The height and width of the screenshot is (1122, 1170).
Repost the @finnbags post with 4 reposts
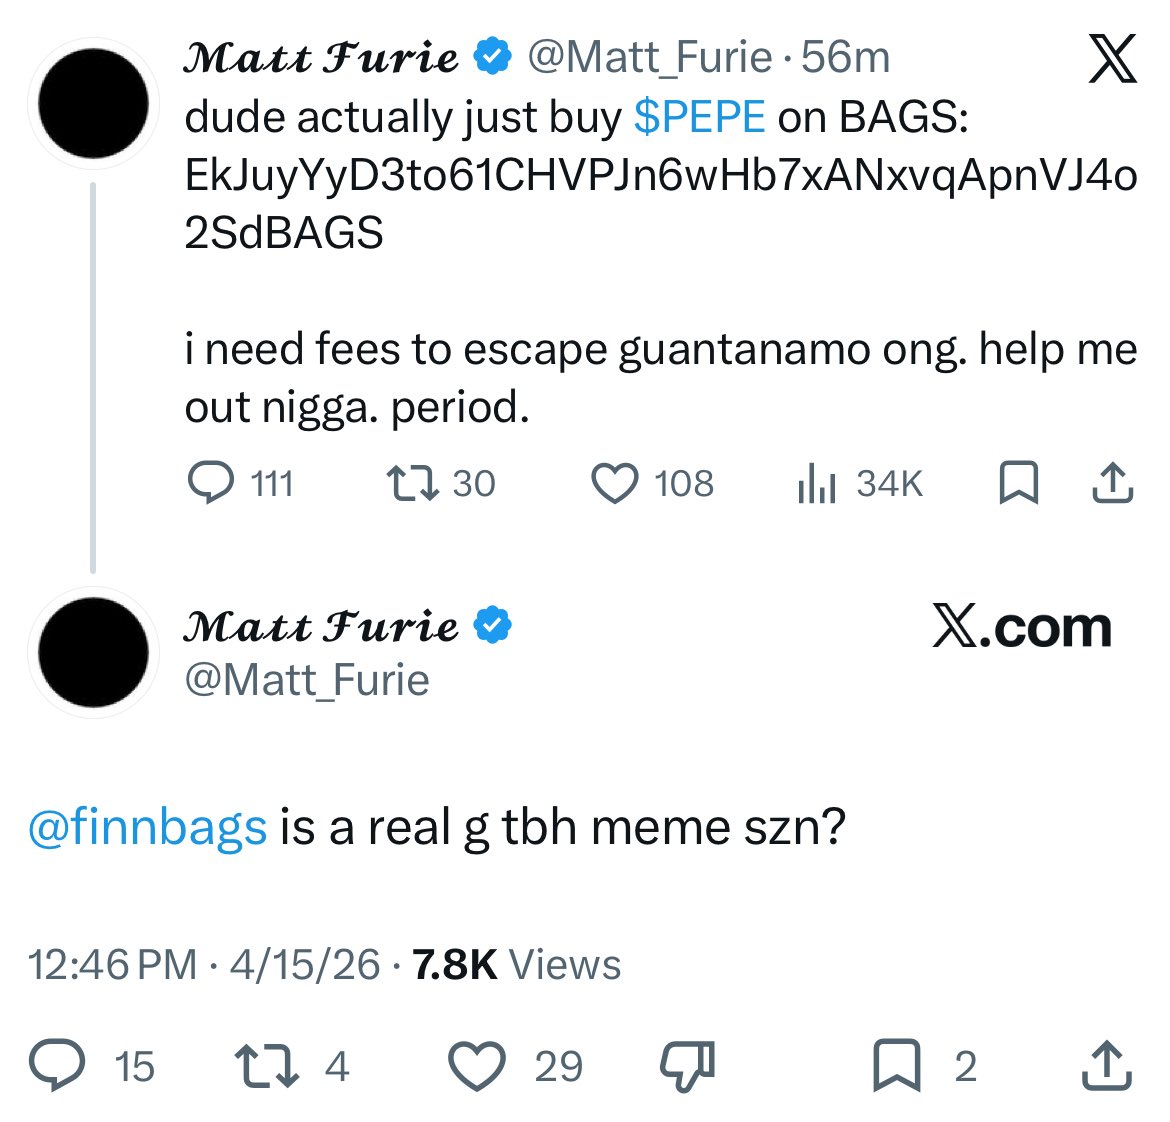point(266,1066)
